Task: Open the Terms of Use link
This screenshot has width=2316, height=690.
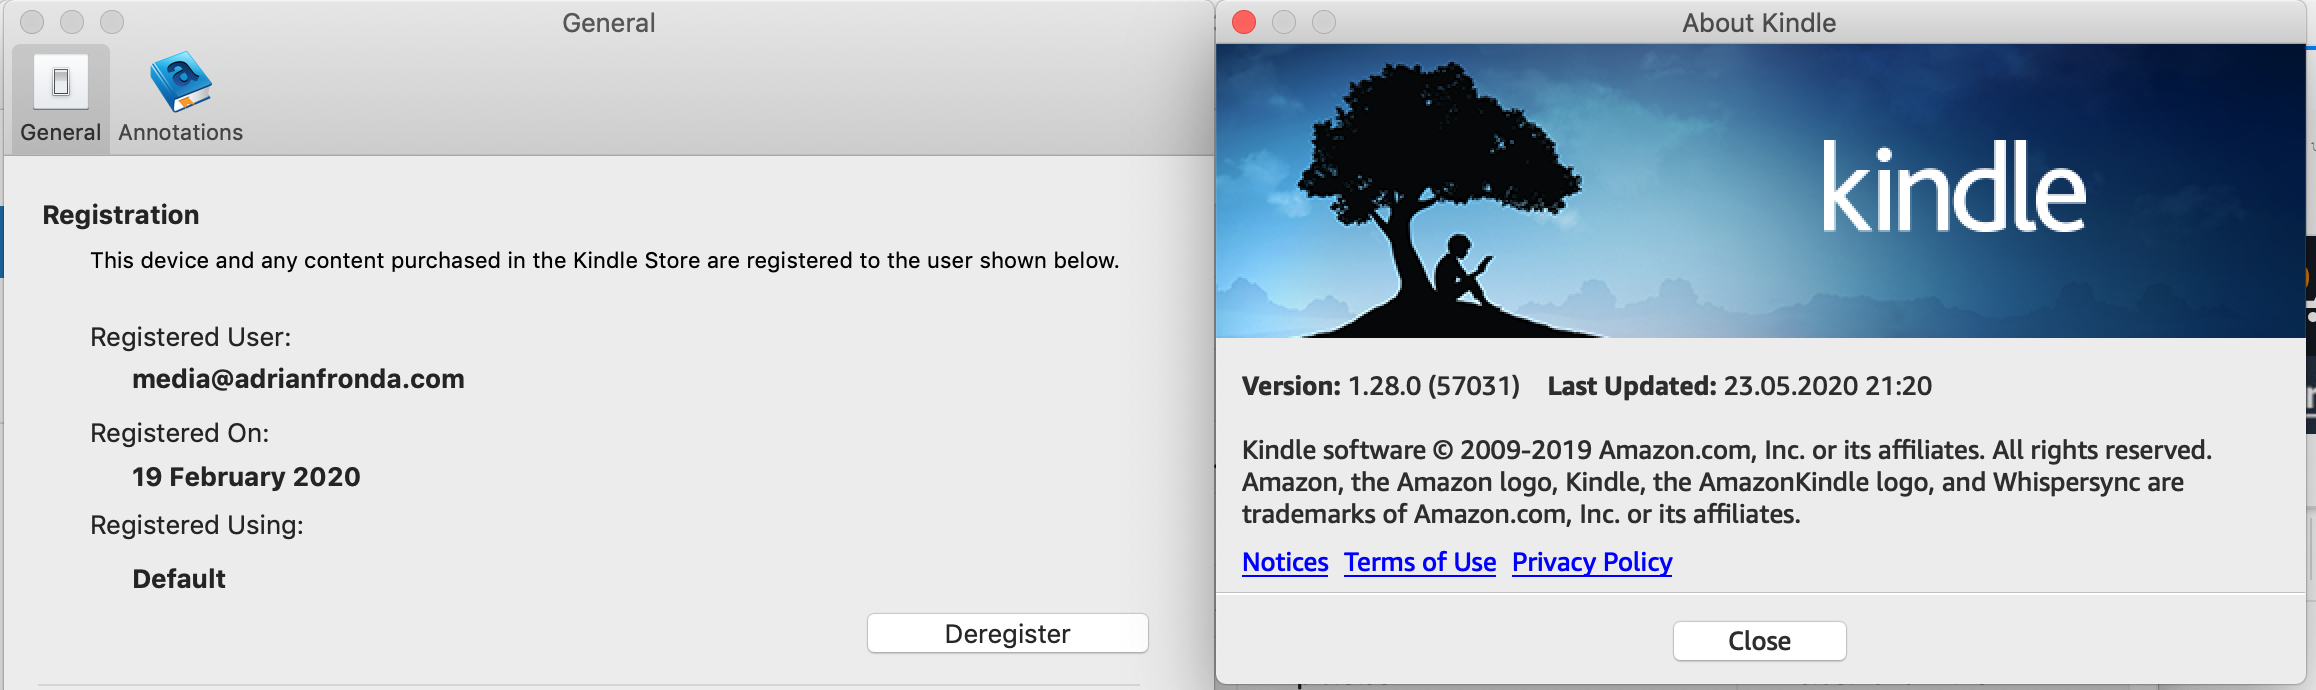Action: 1420,562
